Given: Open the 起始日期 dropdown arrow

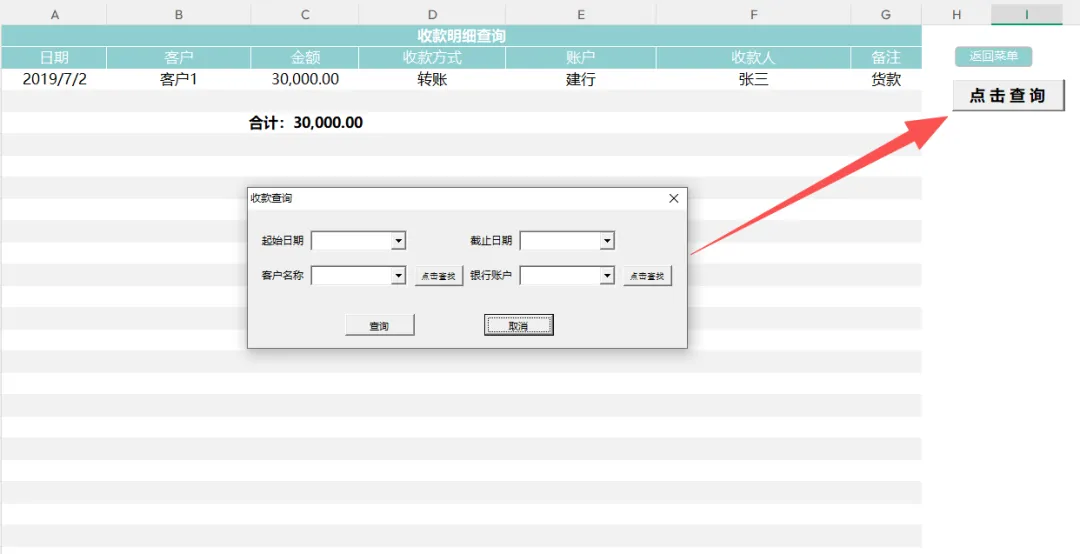Looking at the screenshot, I should point(398,240).
